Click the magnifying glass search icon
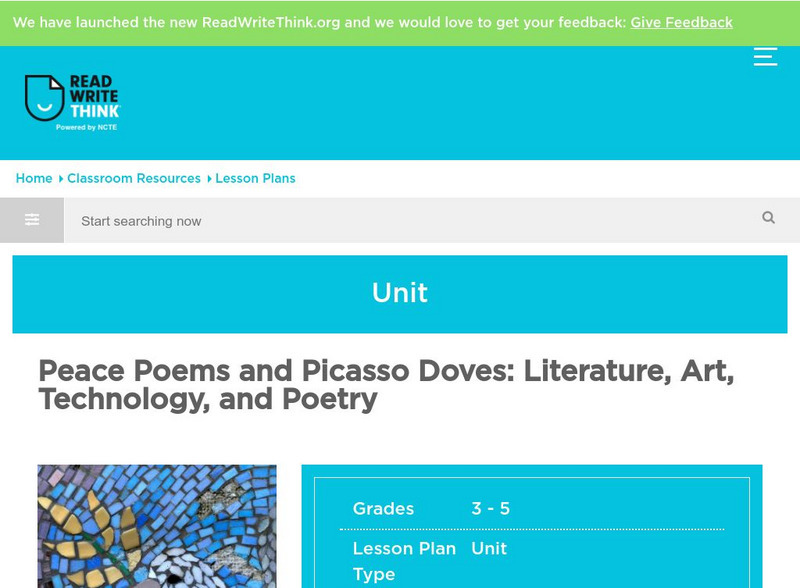Viewport: 800px width, 588px height. 768,218
